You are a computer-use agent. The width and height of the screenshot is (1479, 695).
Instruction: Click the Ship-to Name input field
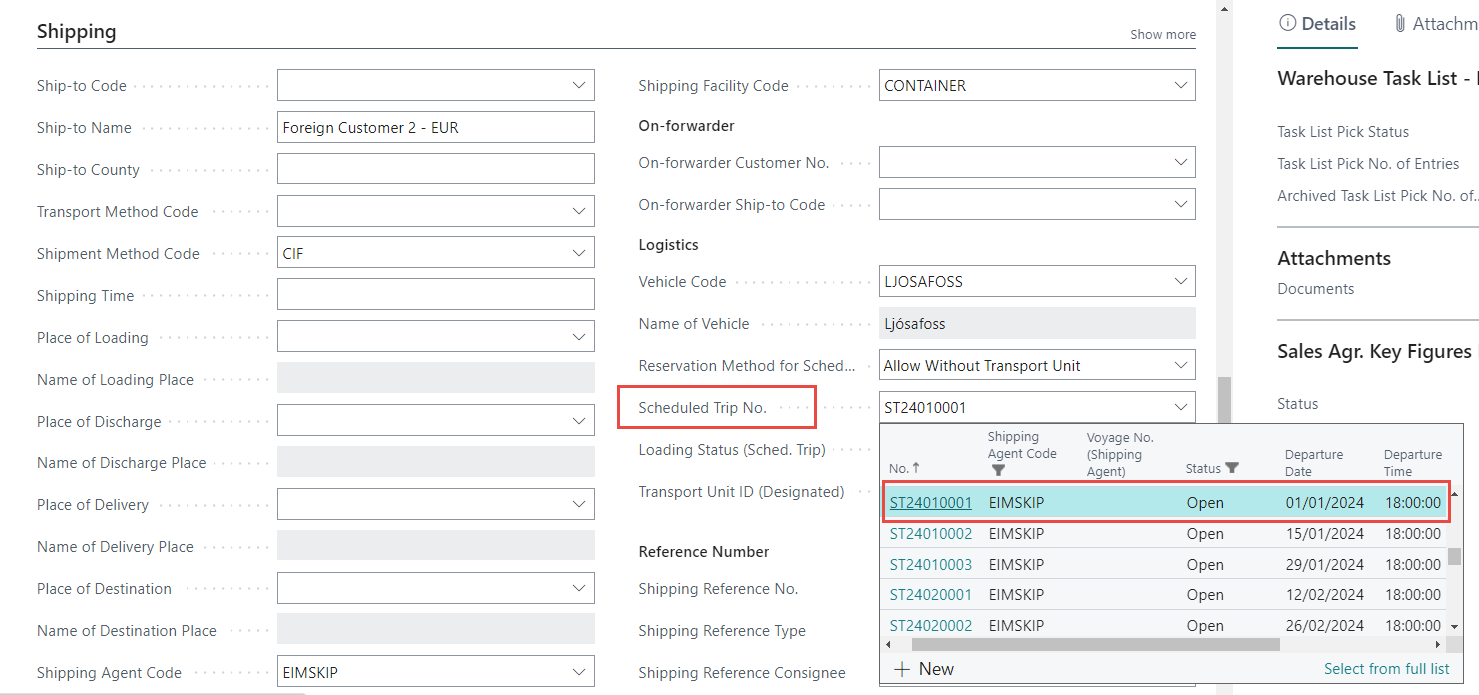click(435, 128)
